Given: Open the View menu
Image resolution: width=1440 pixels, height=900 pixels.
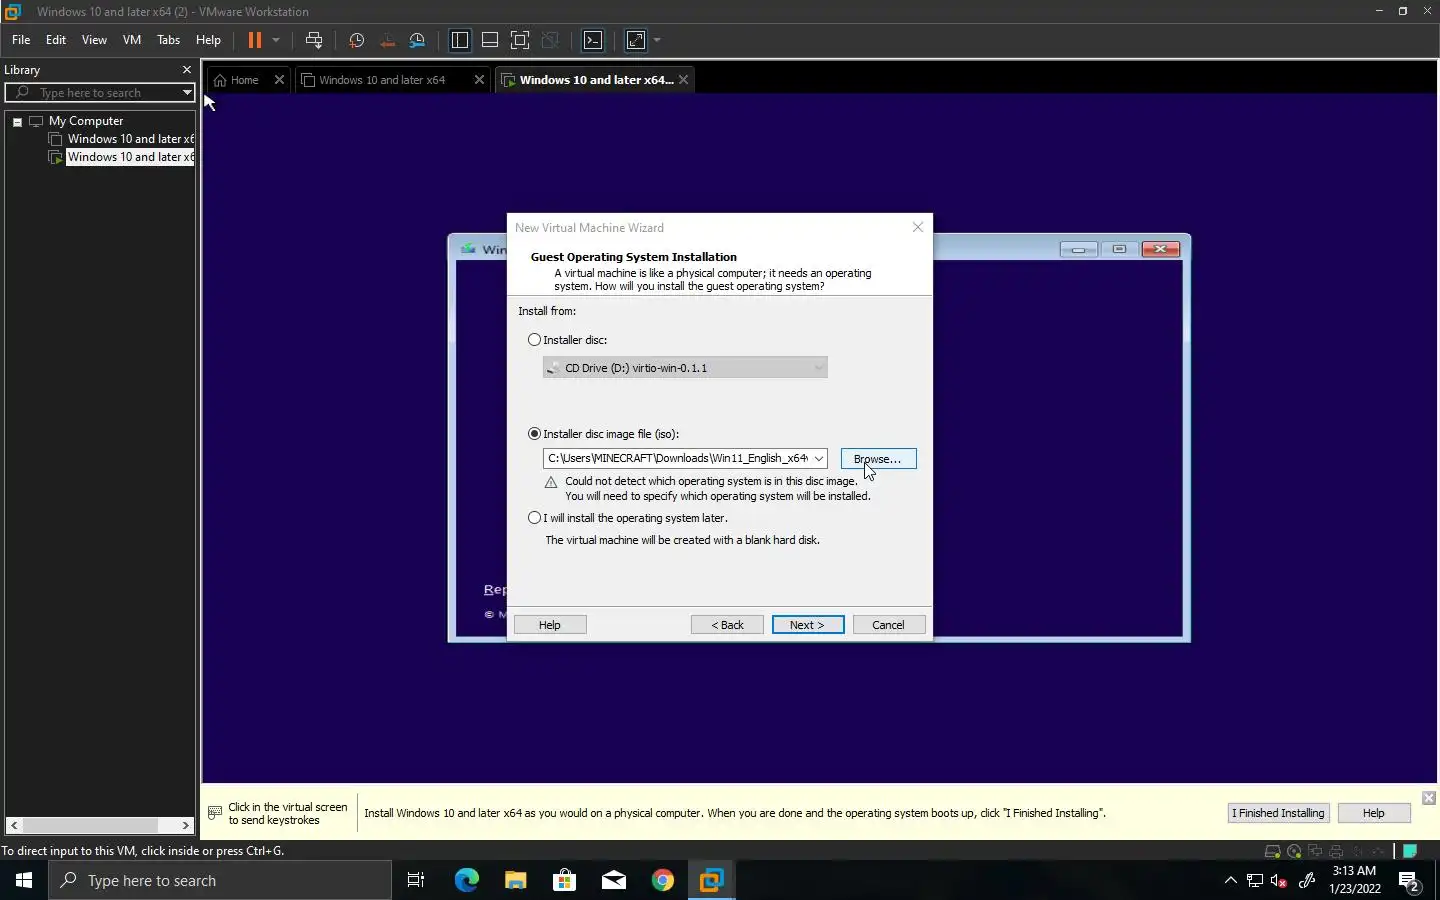Looking at the screenshot, I should tap(94, 40).
